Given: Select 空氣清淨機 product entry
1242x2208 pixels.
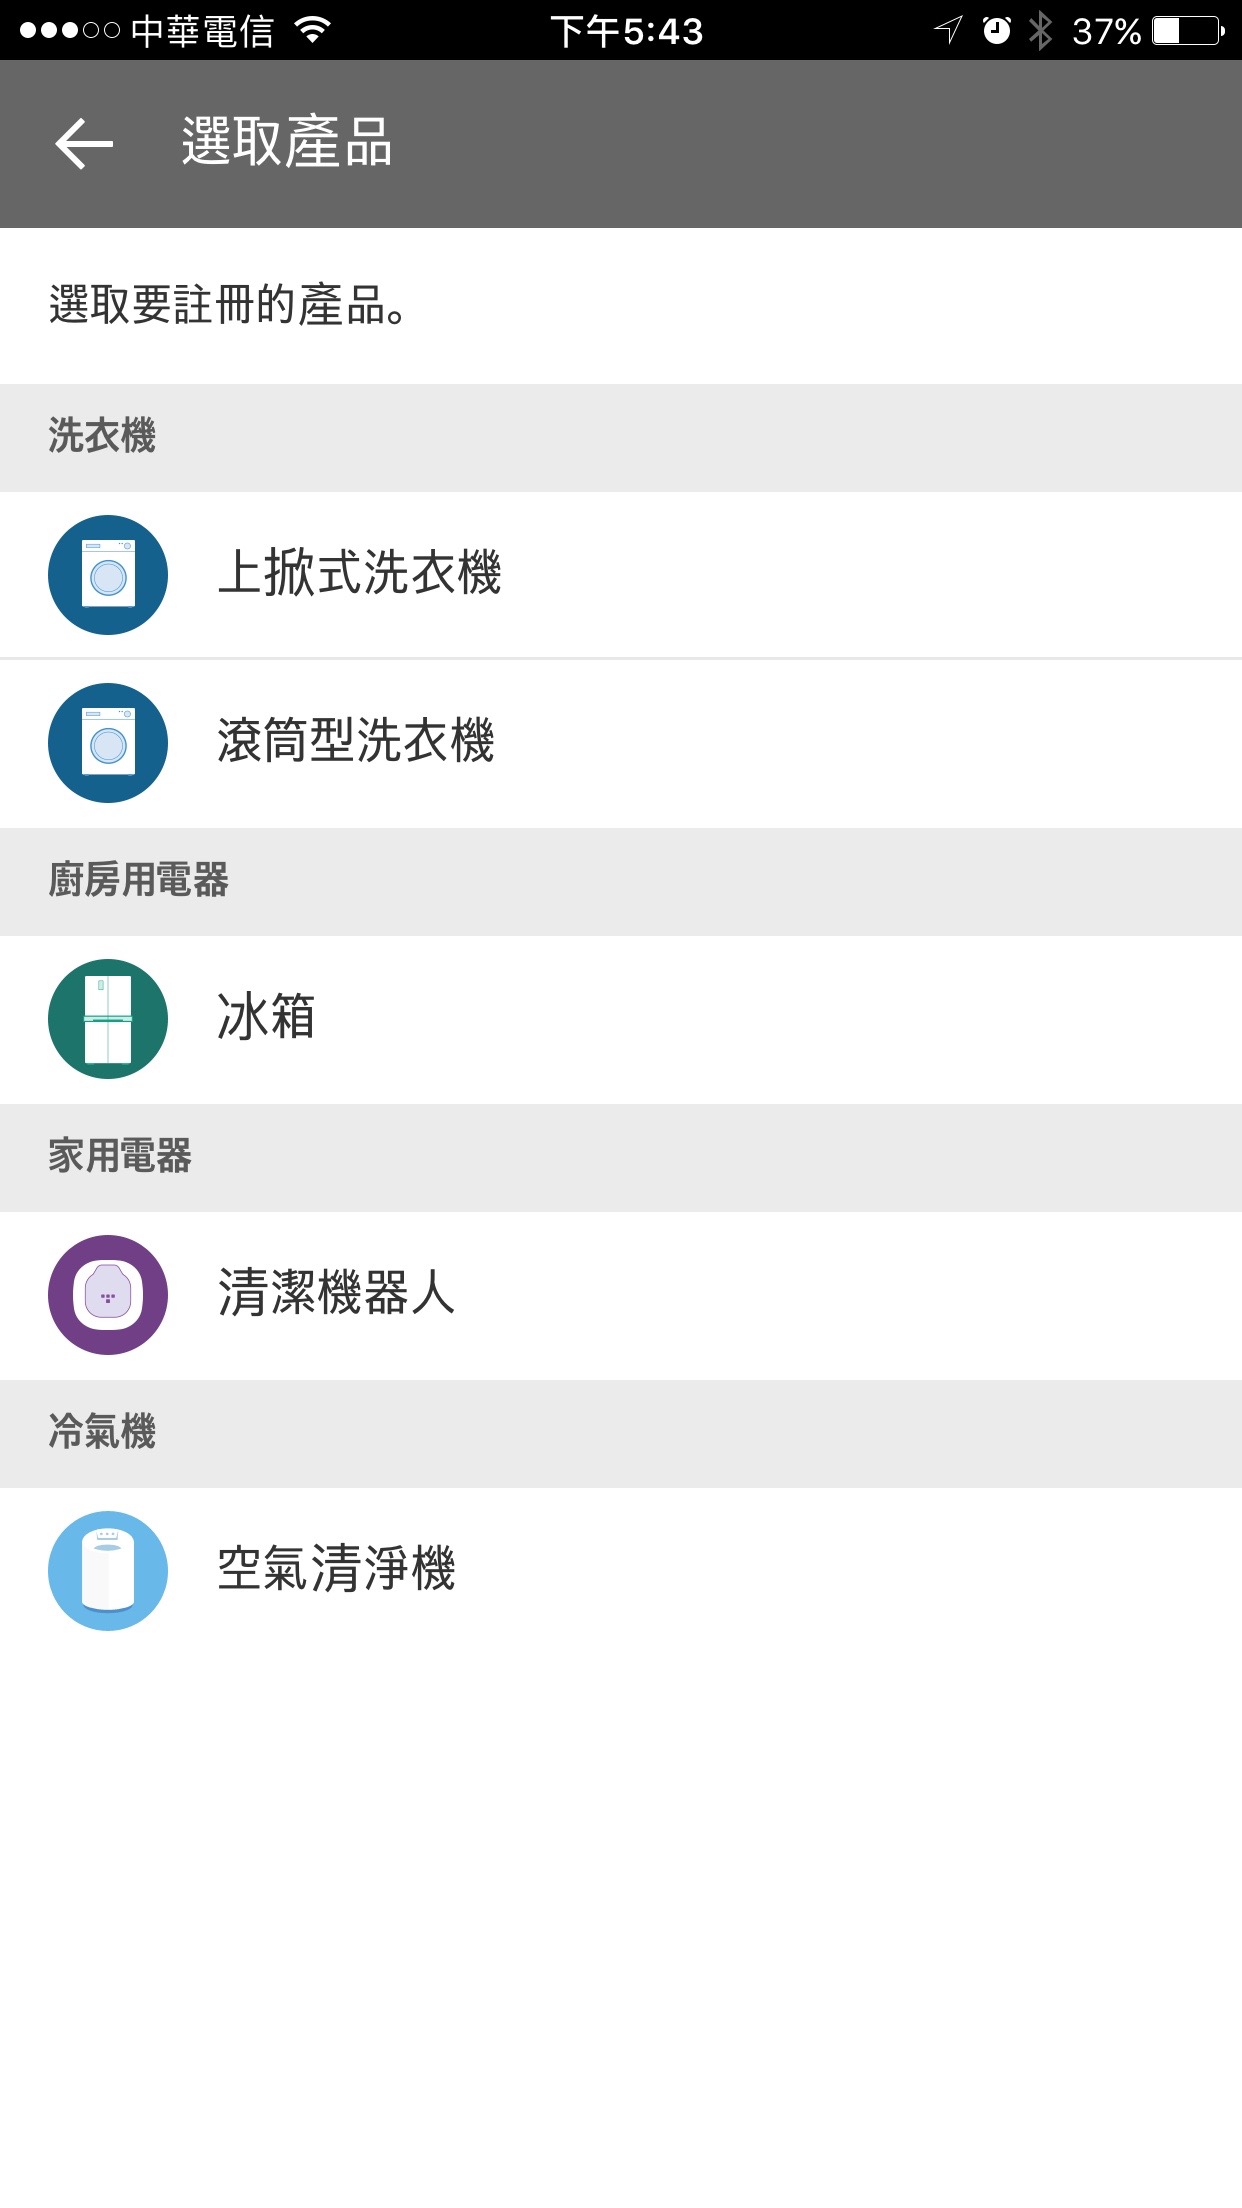Looking at the screenshot, I should (x=336, y=1569).
